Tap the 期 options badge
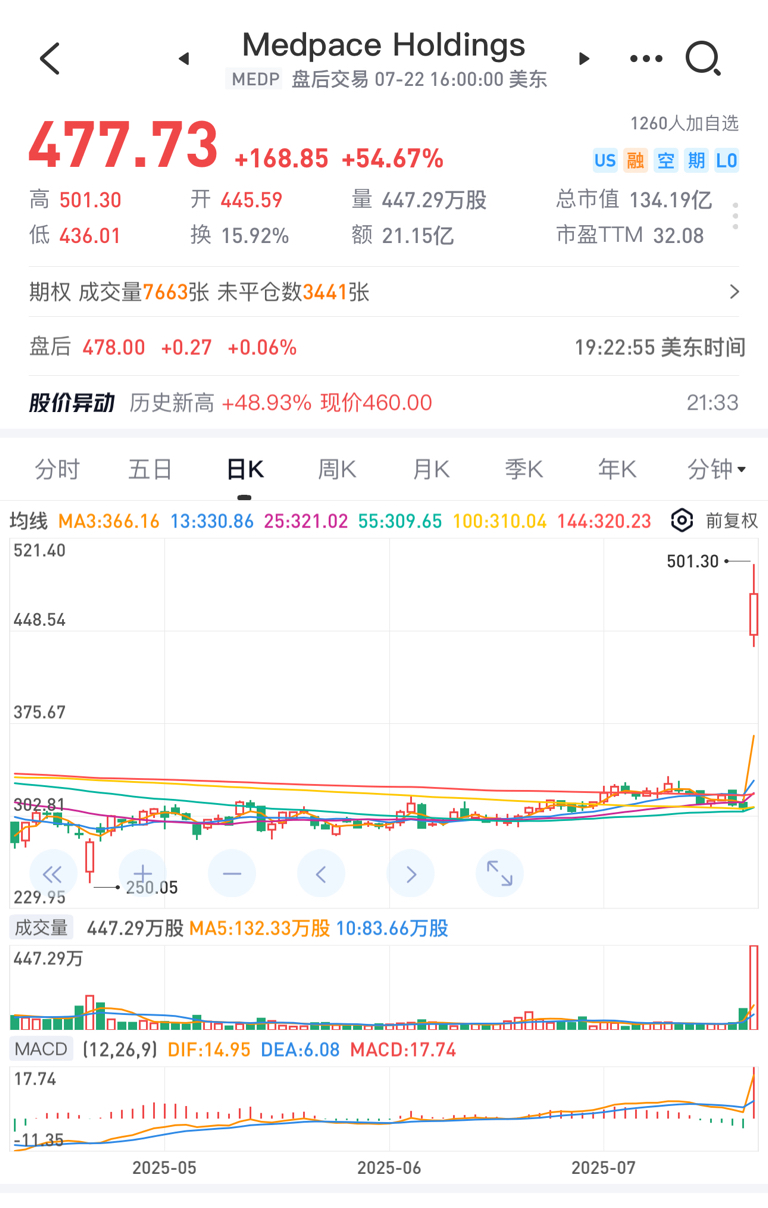Image resolution: width=768 pixels, height=1208 pixels. (696, 160)
